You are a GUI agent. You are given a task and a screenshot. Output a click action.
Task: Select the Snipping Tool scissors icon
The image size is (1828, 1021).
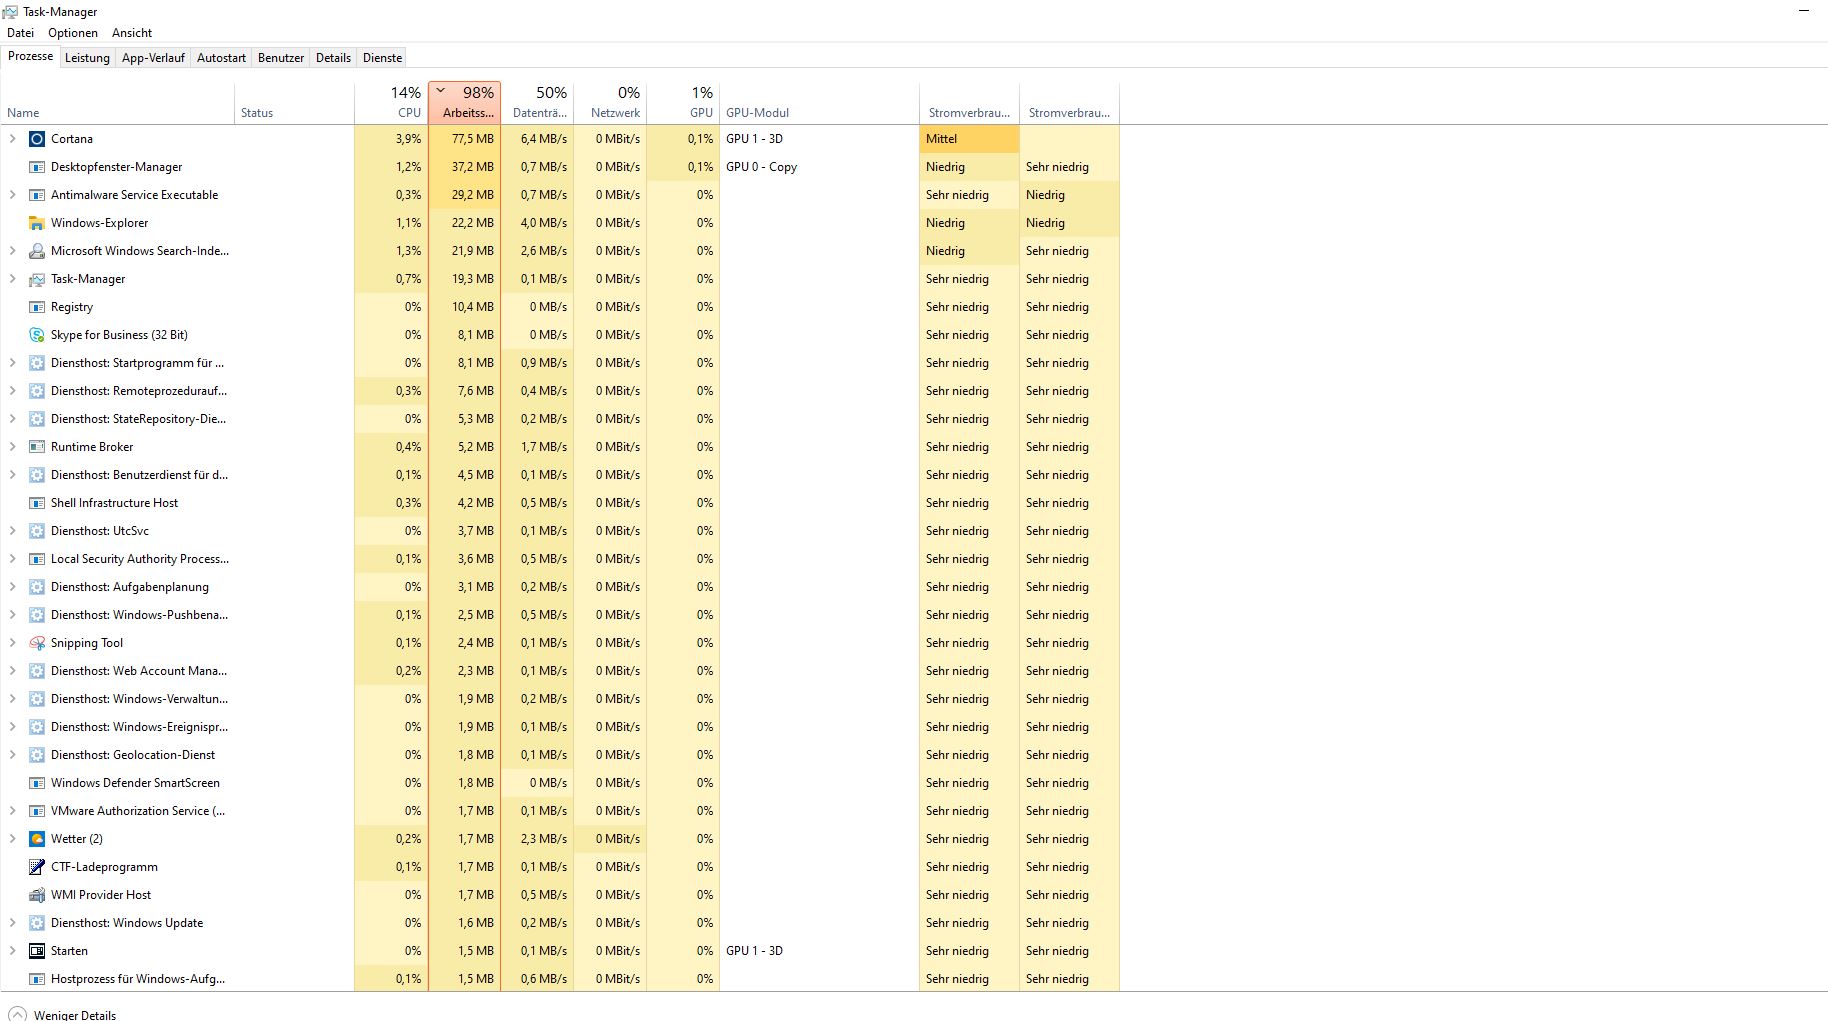(37, 643)
